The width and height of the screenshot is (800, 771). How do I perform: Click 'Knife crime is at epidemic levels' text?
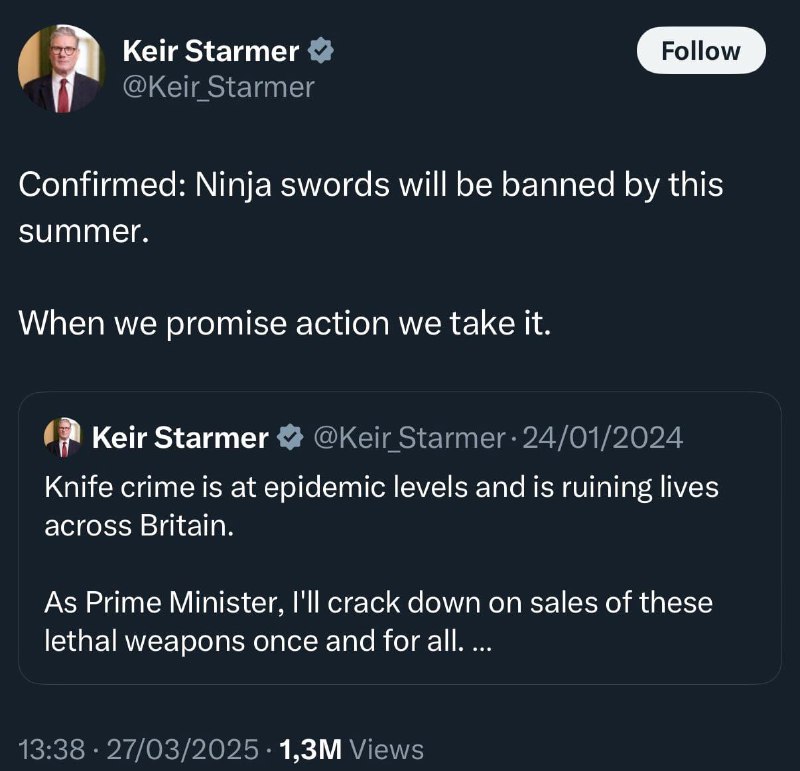point(382,506)
